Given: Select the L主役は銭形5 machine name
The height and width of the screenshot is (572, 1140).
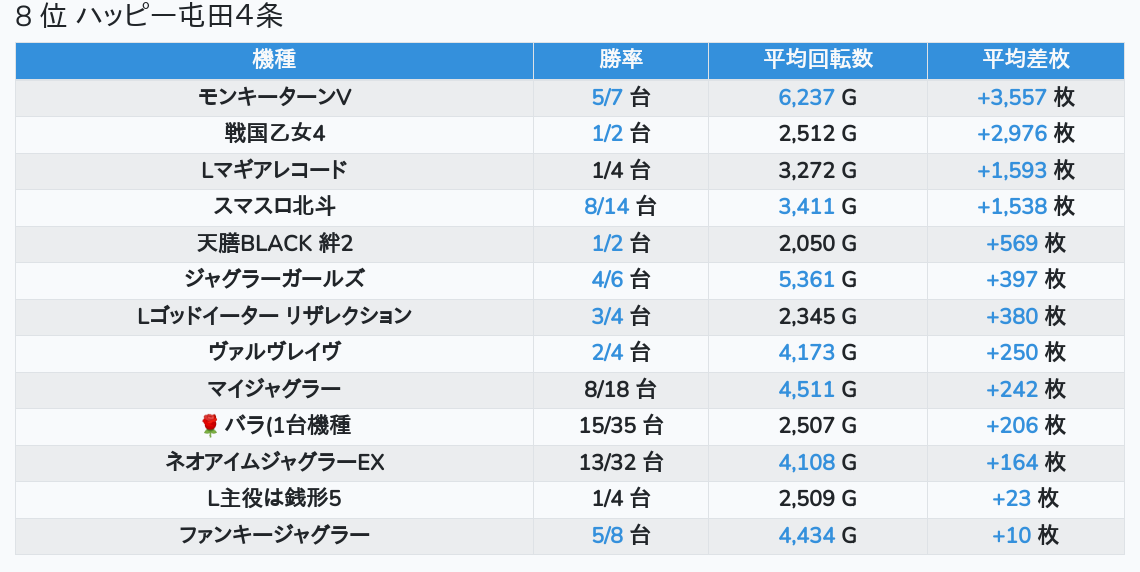Looking at the screenshot, I should (x=274, y=499).
